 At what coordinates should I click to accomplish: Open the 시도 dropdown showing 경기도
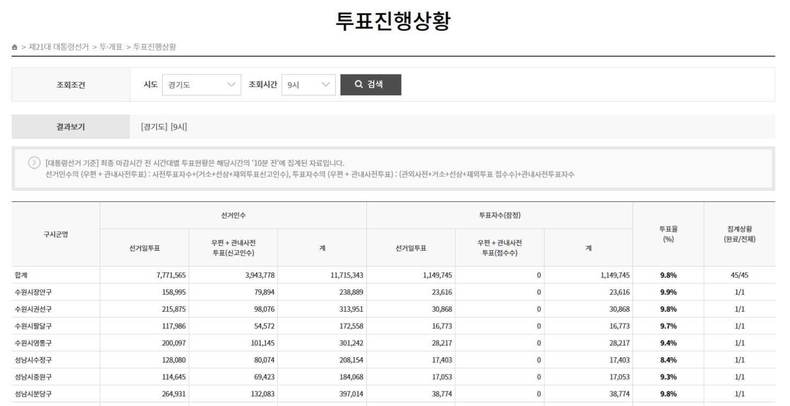(202, 85)
